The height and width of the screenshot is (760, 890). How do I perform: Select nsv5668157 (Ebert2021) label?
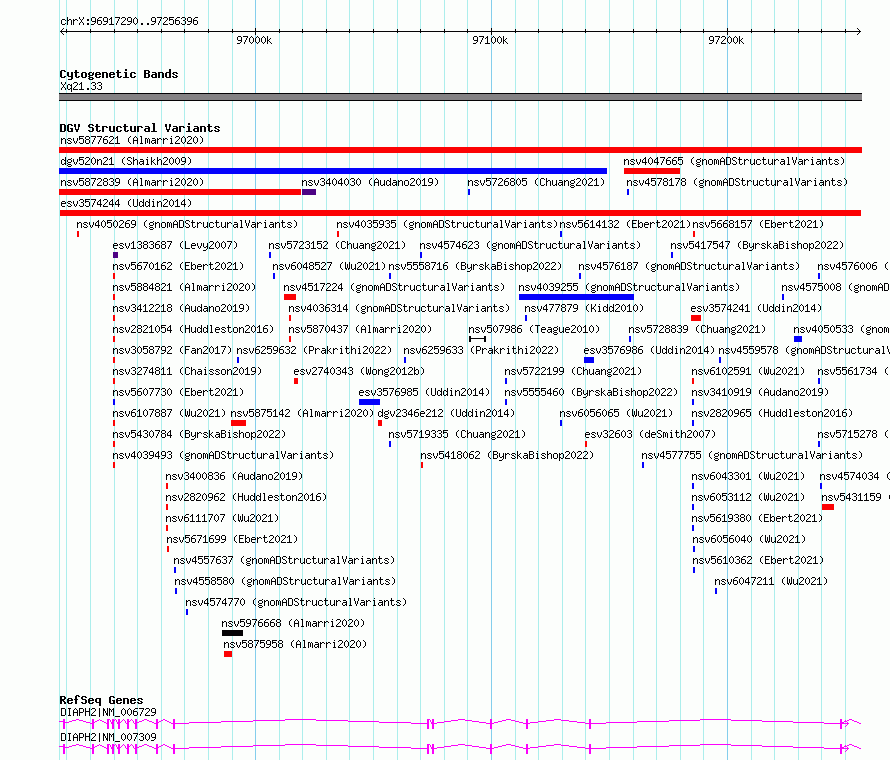click(758, 224)
